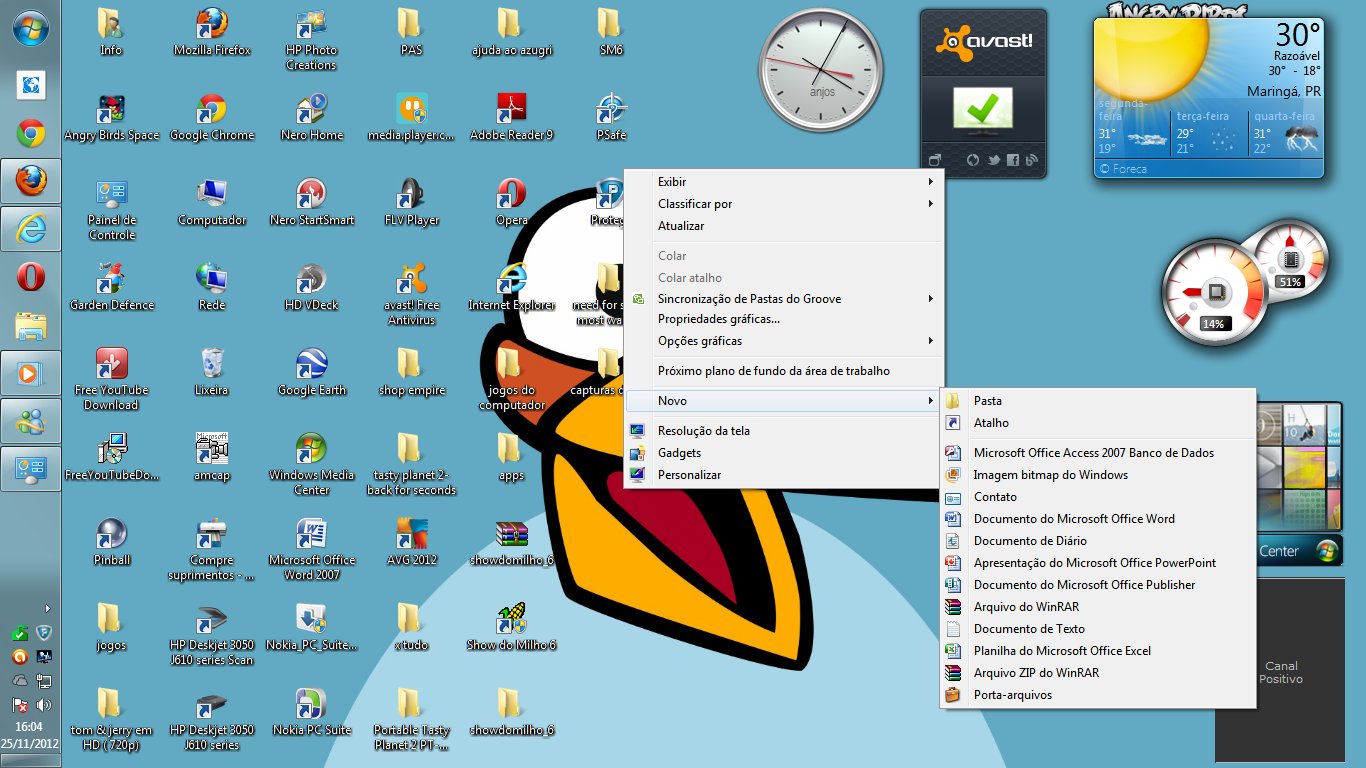
Task: Create Documento de Diário
Action: coord(1098,541)
